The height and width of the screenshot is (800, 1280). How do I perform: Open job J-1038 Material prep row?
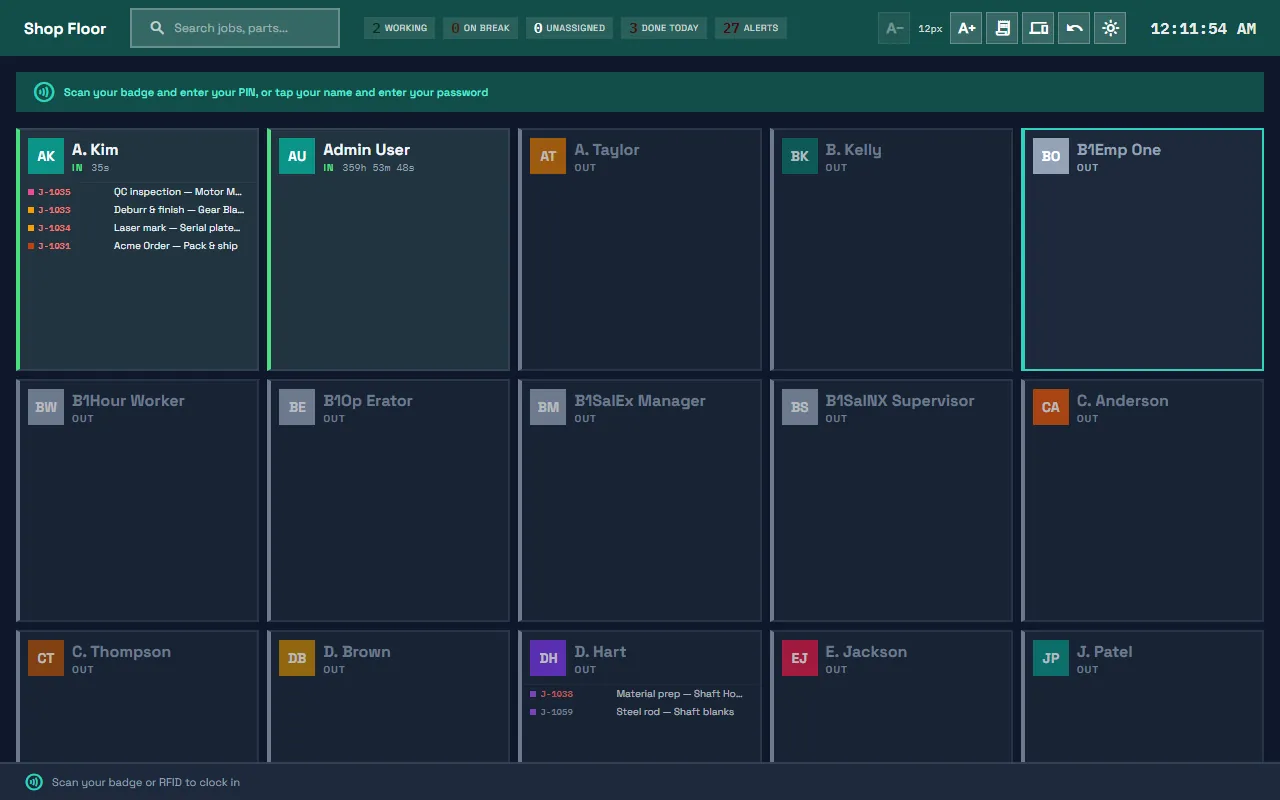click(x=639, y=694)
